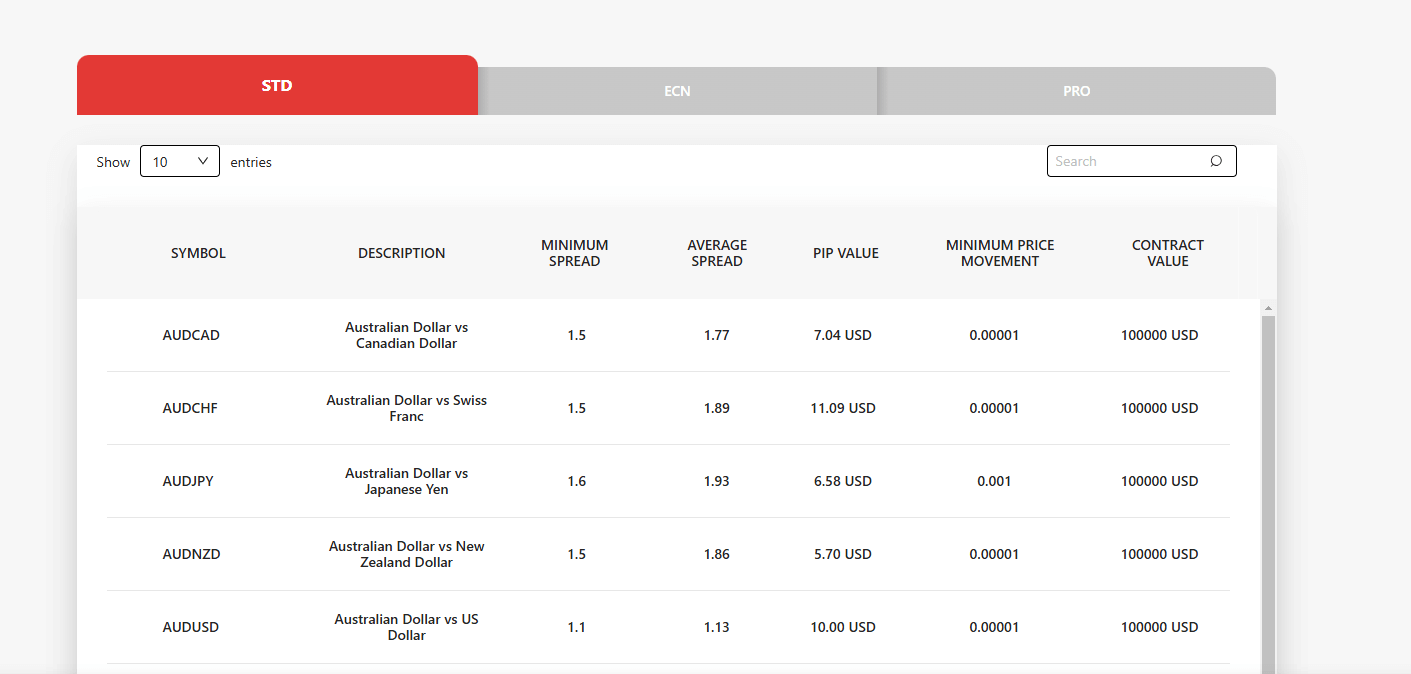Click AUDUSD minimum spread 1.1
1411x674 pixels.
[x=577, y=627]
